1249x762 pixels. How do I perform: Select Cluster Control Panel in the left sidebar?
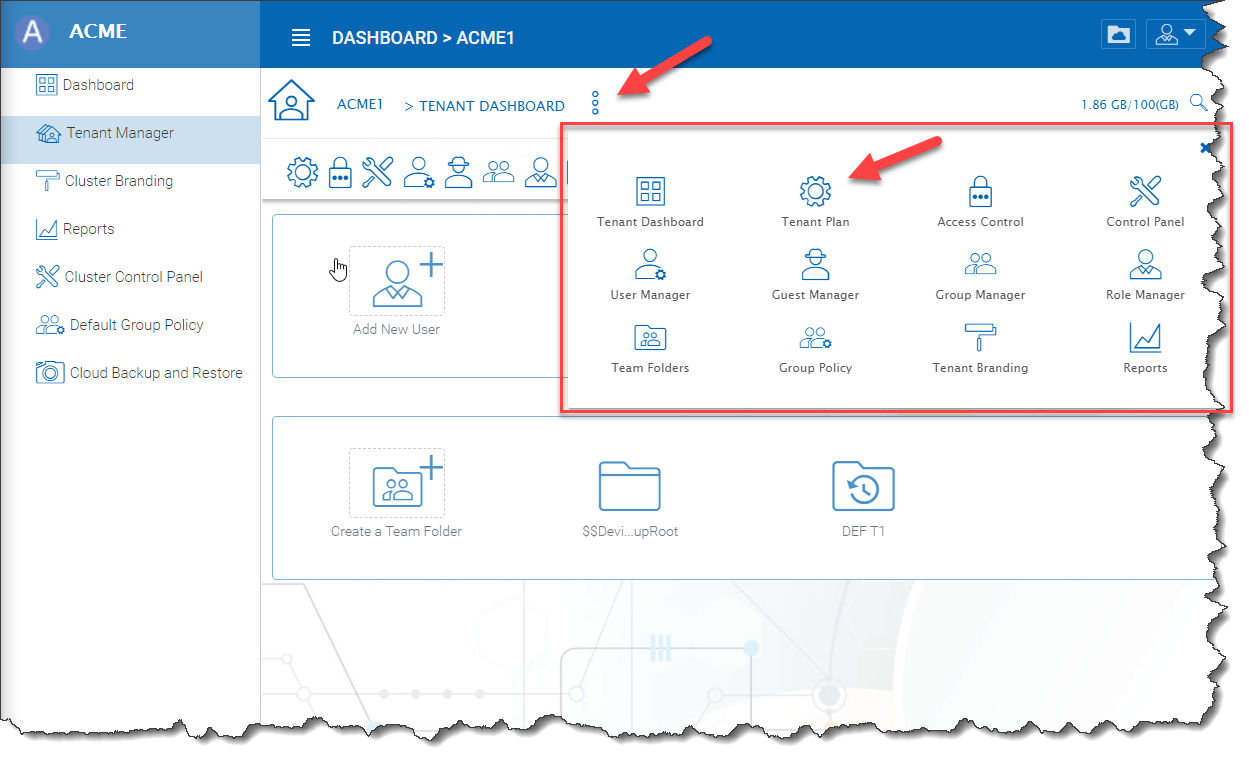pyautogui.click(x=130, y=277)
